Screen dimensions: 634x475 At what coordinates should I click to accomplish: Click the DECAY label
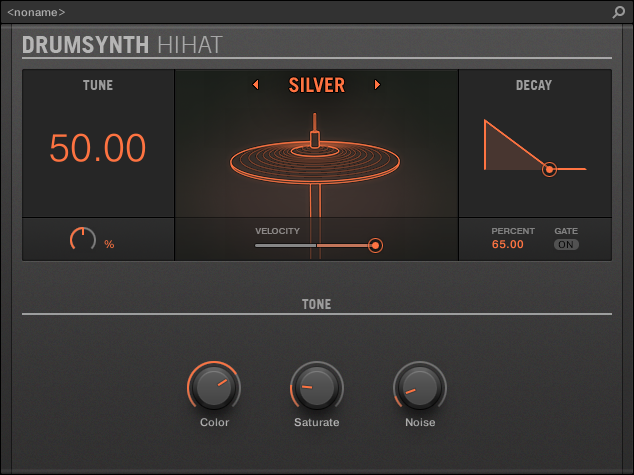click(534, 86)
